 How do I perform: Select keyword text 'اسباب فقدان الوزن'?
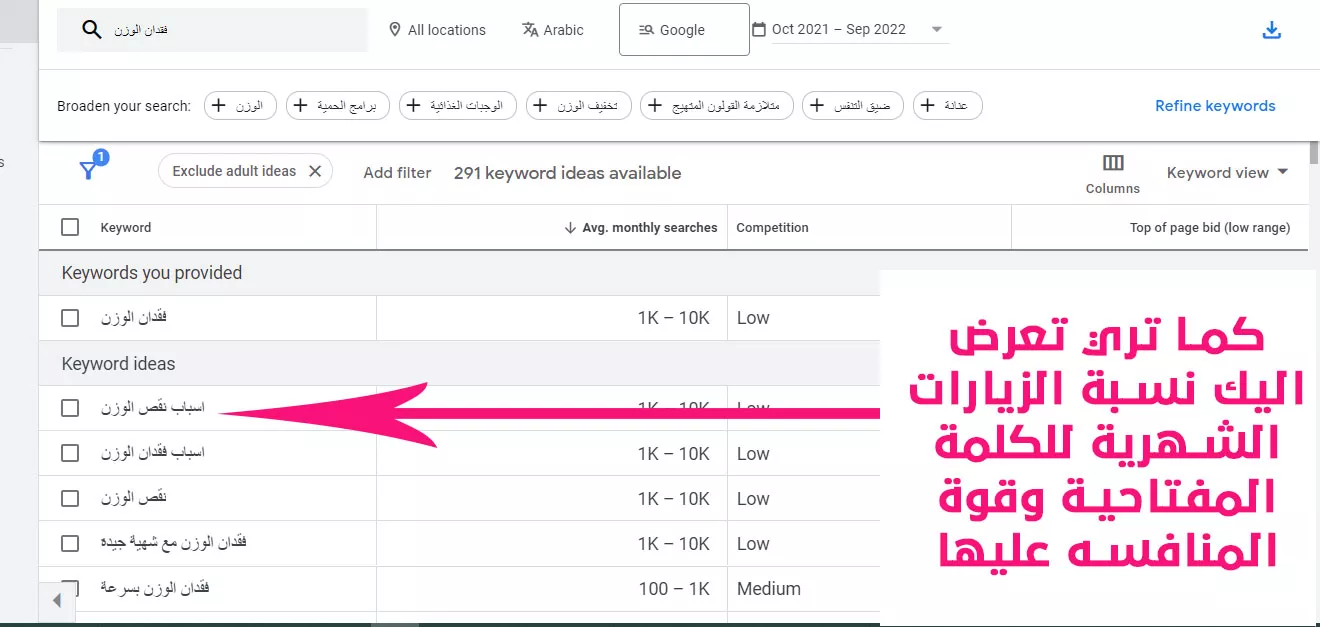coord(152,453)
